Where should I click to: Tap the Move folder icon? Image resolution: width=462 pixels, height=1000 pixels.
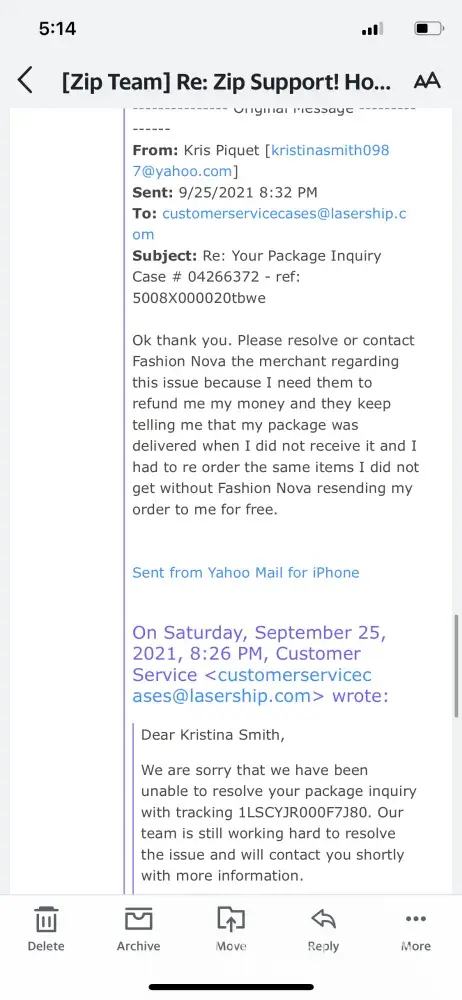click(231, 929)
